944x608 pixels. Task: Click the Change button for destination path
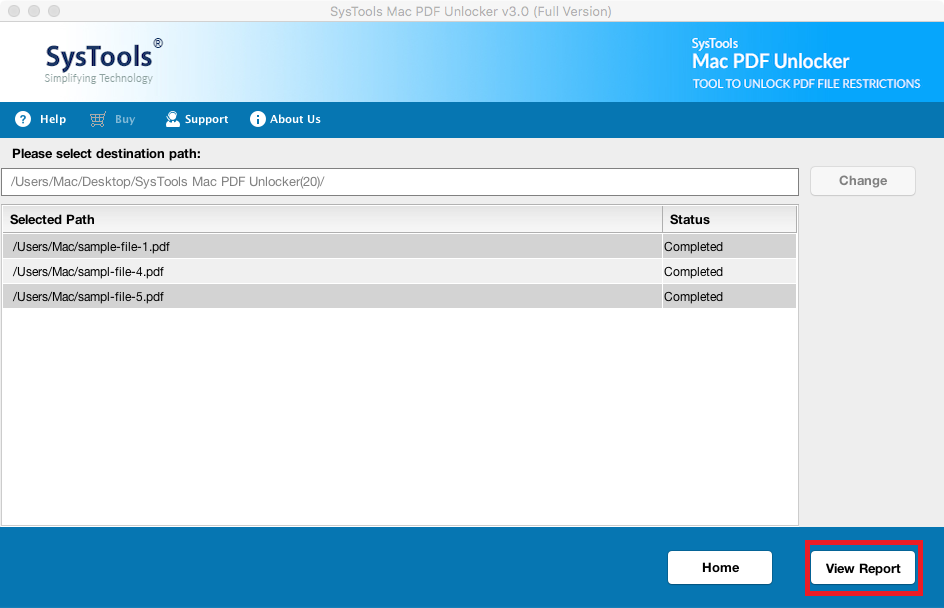coord(862,181)
